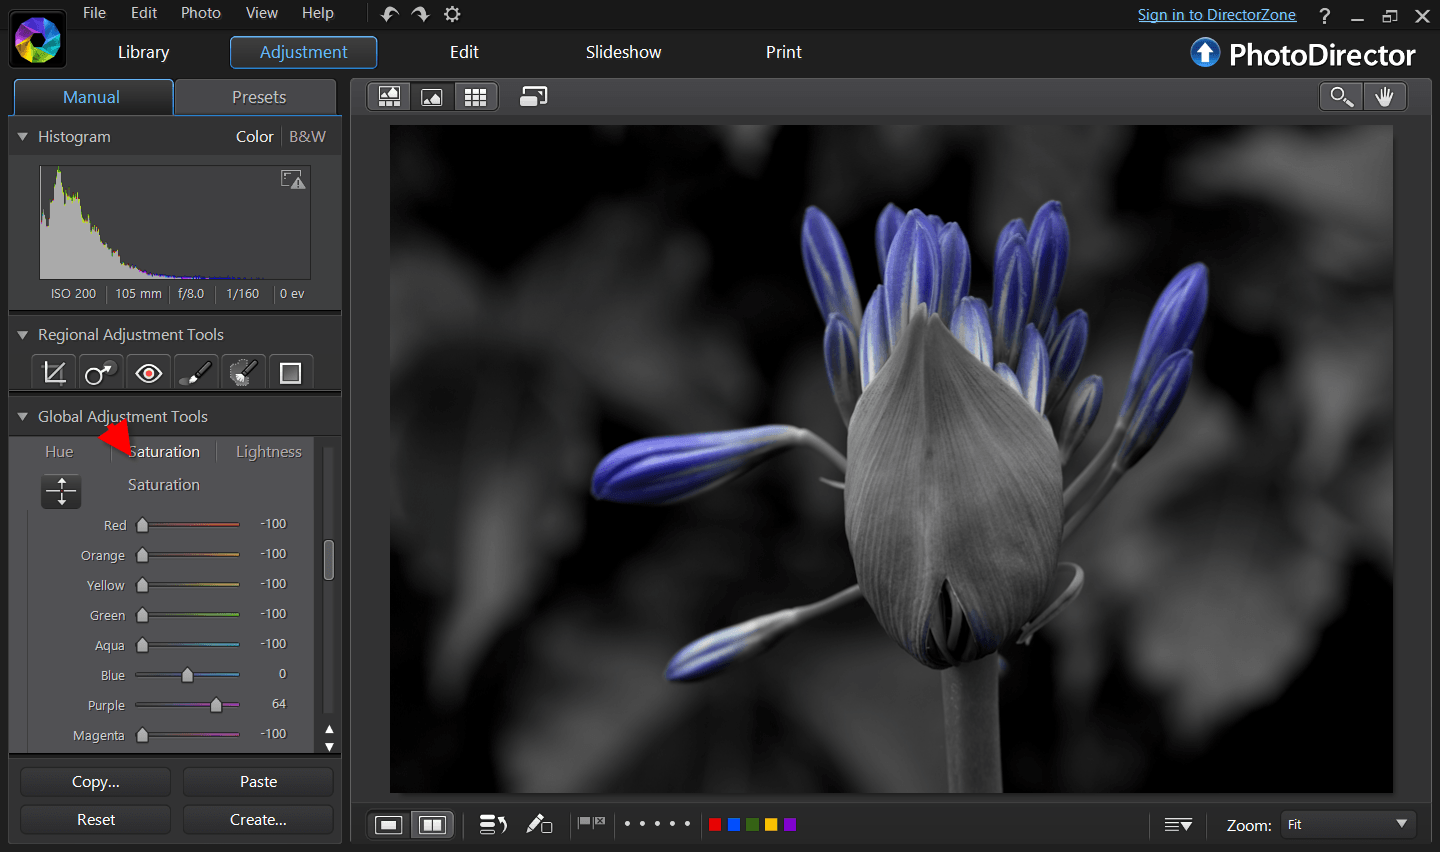Set histogram to B&W mode

307,137
